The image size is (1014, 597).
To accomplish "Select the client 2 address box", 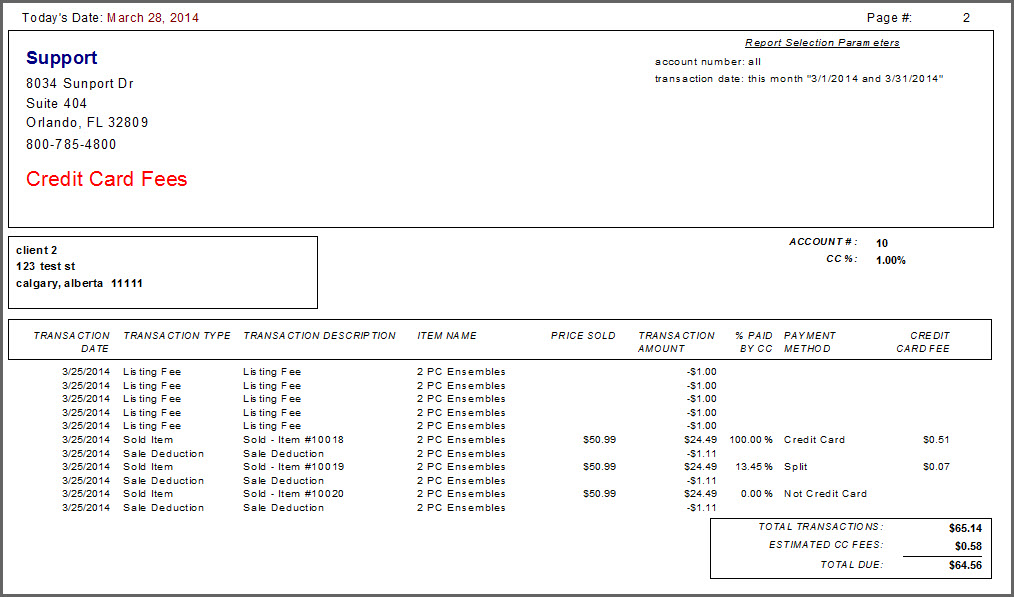I will (163, 271).
